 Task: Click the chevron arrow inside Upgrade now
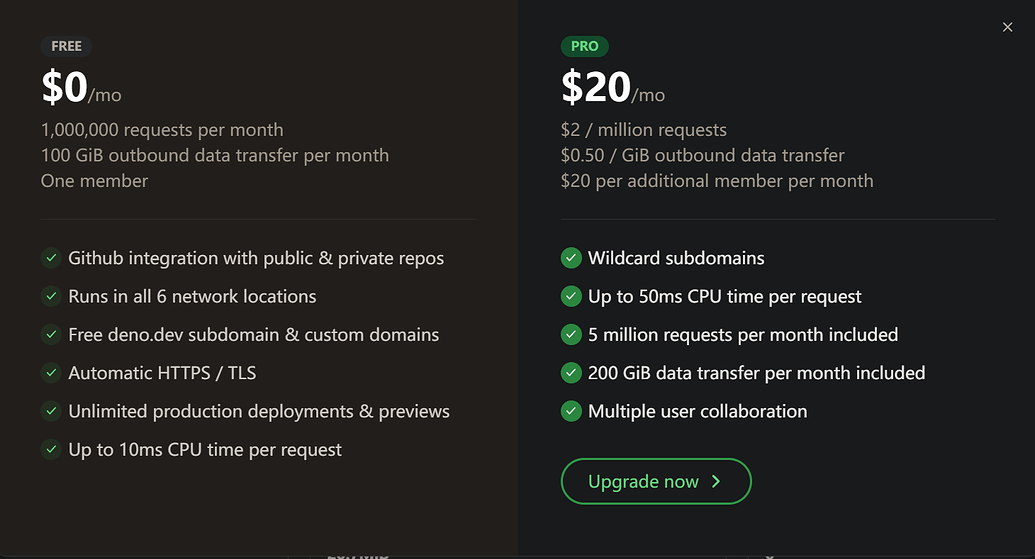coord(716,481)
